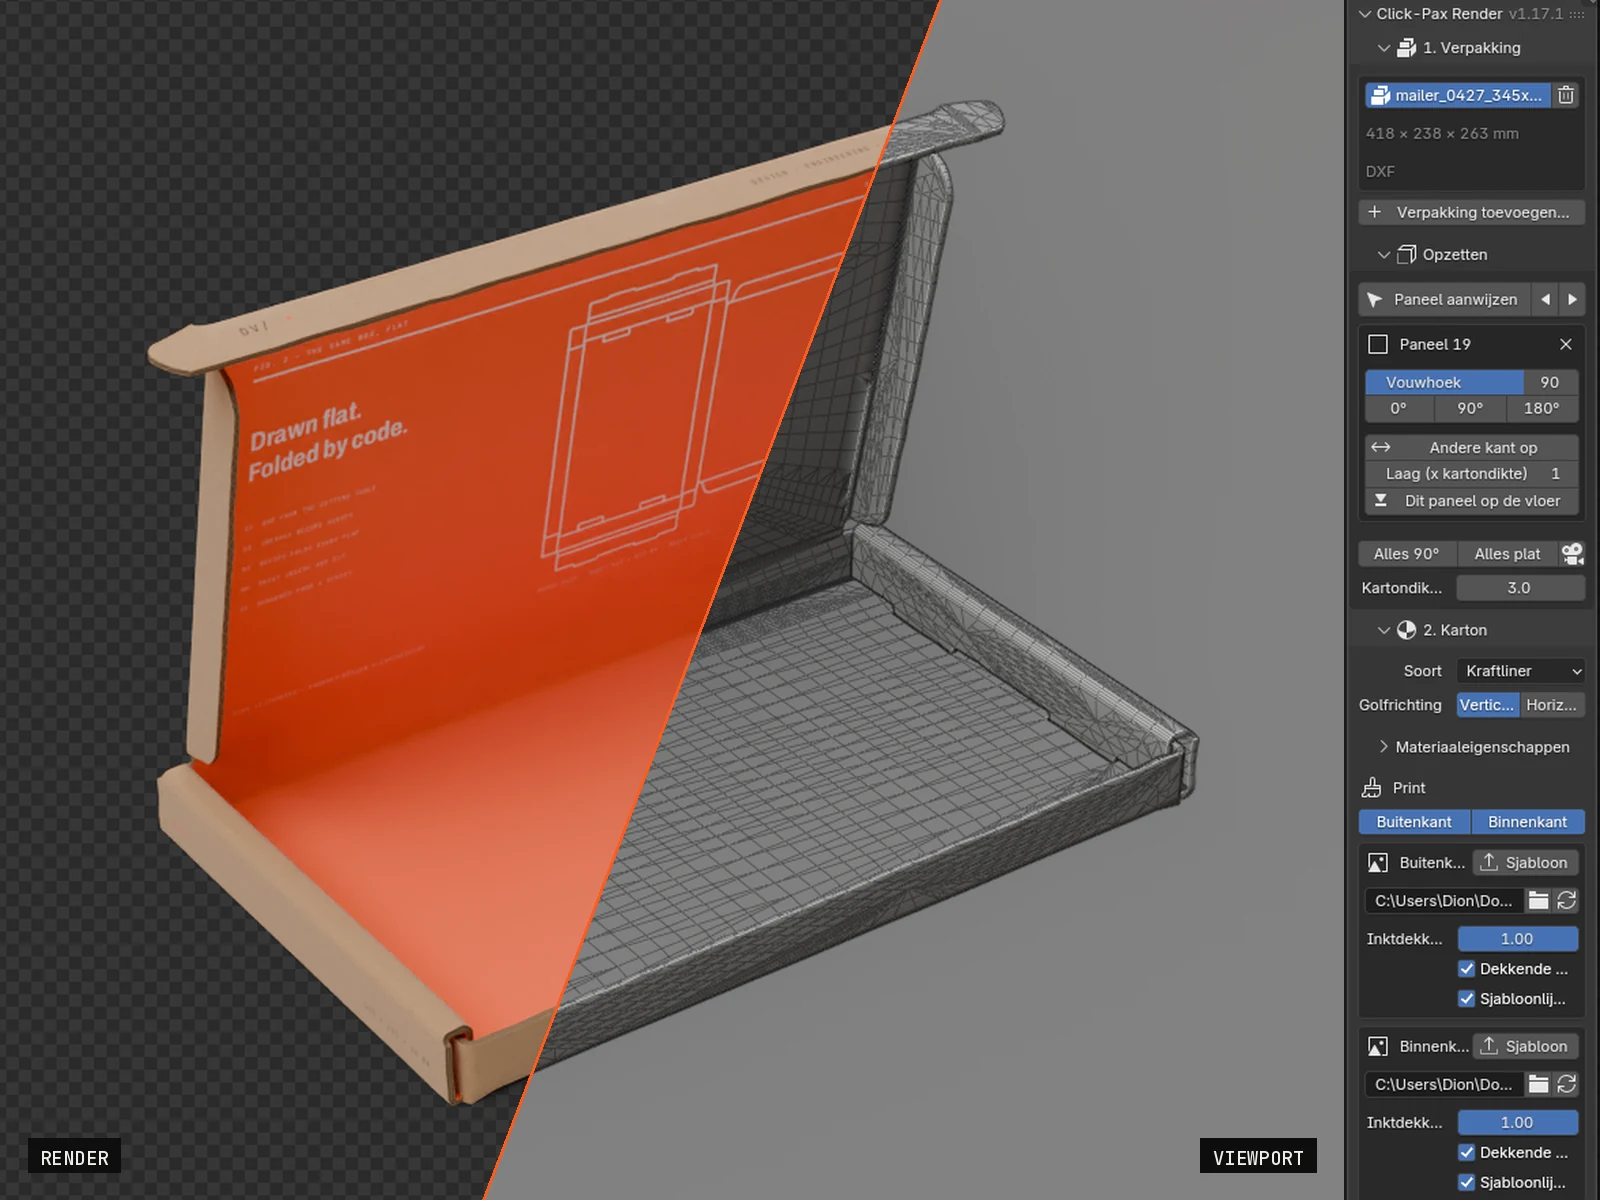Close the Paneel 19 box with X

[1566, 344]
